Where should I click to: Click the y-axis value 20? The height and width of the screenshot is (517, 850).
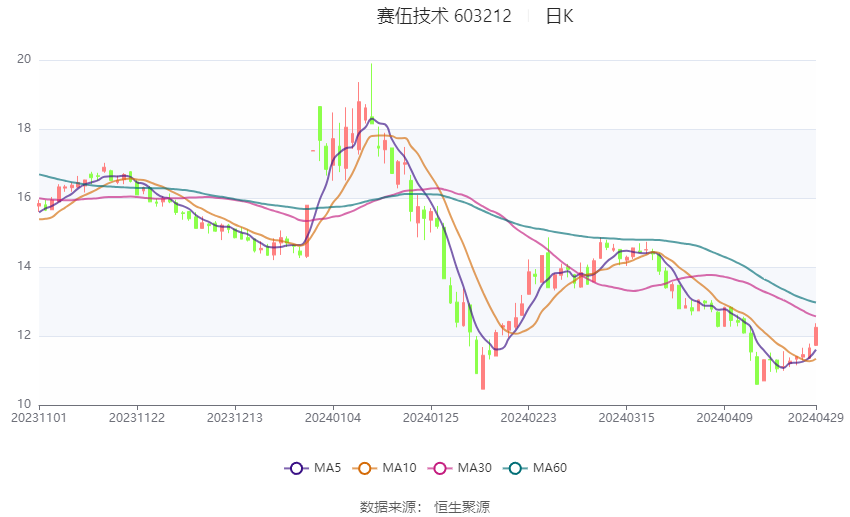24,59
